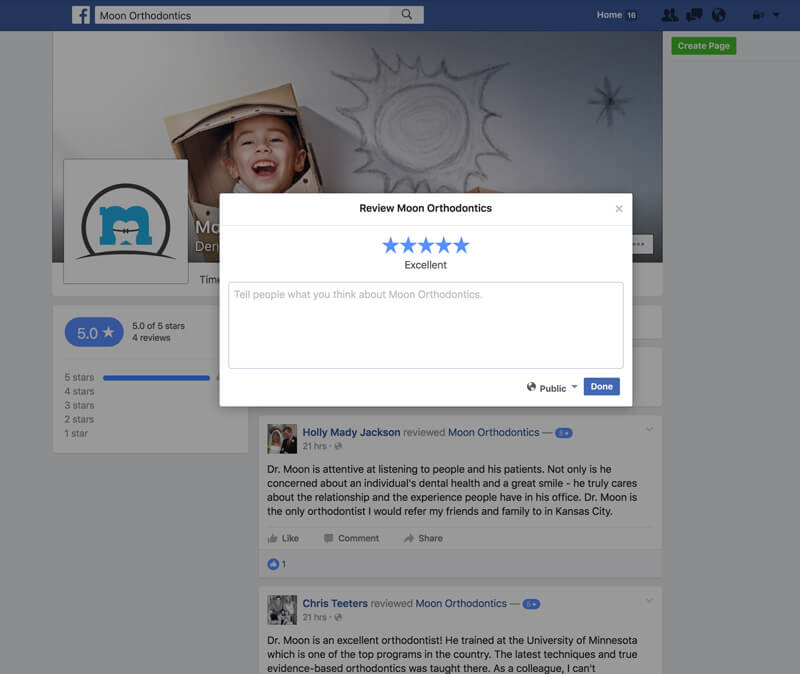Select the fifth rating star
This screenshot has height=674, width=800.
coord(459,243)
